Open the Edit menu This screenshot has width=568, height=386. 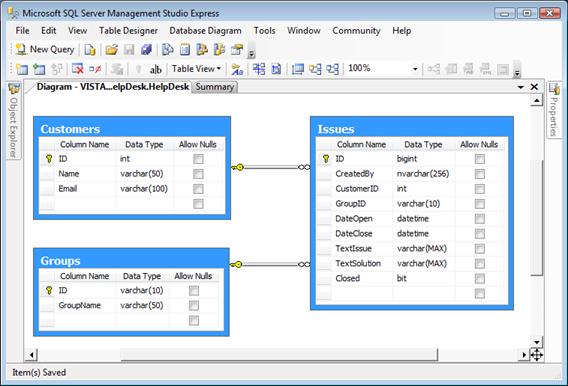pyautogui.click(x=49, y=31)
